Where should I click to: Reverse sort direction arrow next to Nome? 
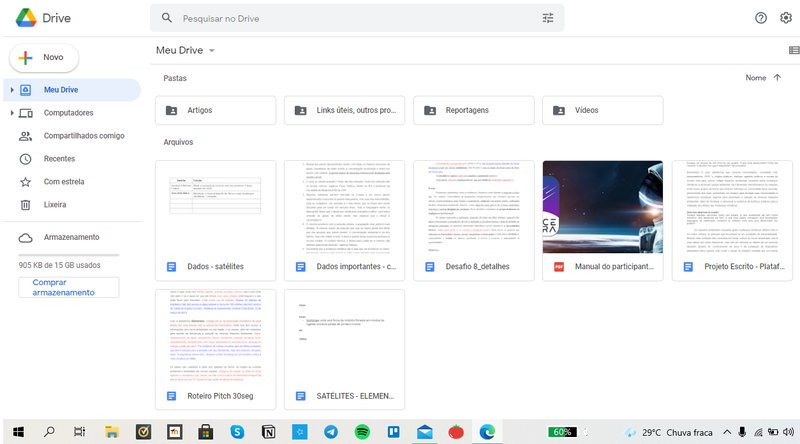[x=777, y=78]
